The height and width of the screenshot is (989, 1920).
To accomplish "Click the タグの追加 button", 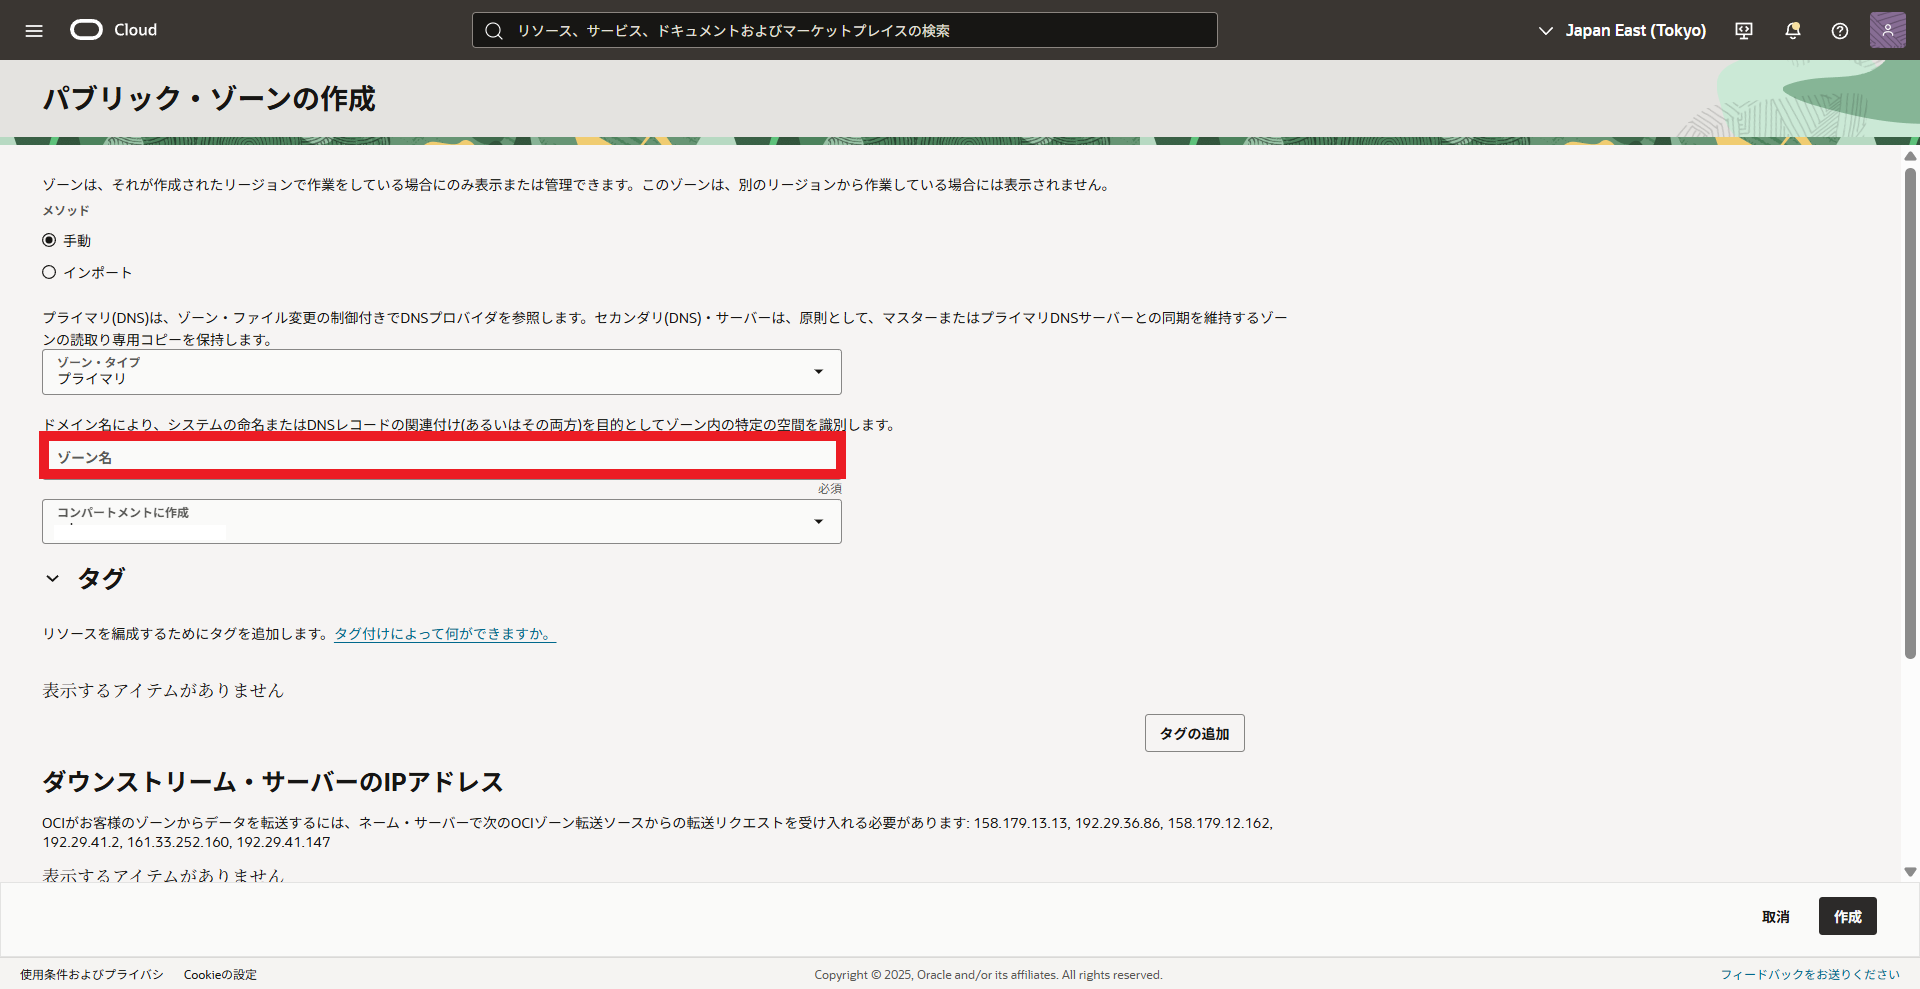I will point(1194,733).
